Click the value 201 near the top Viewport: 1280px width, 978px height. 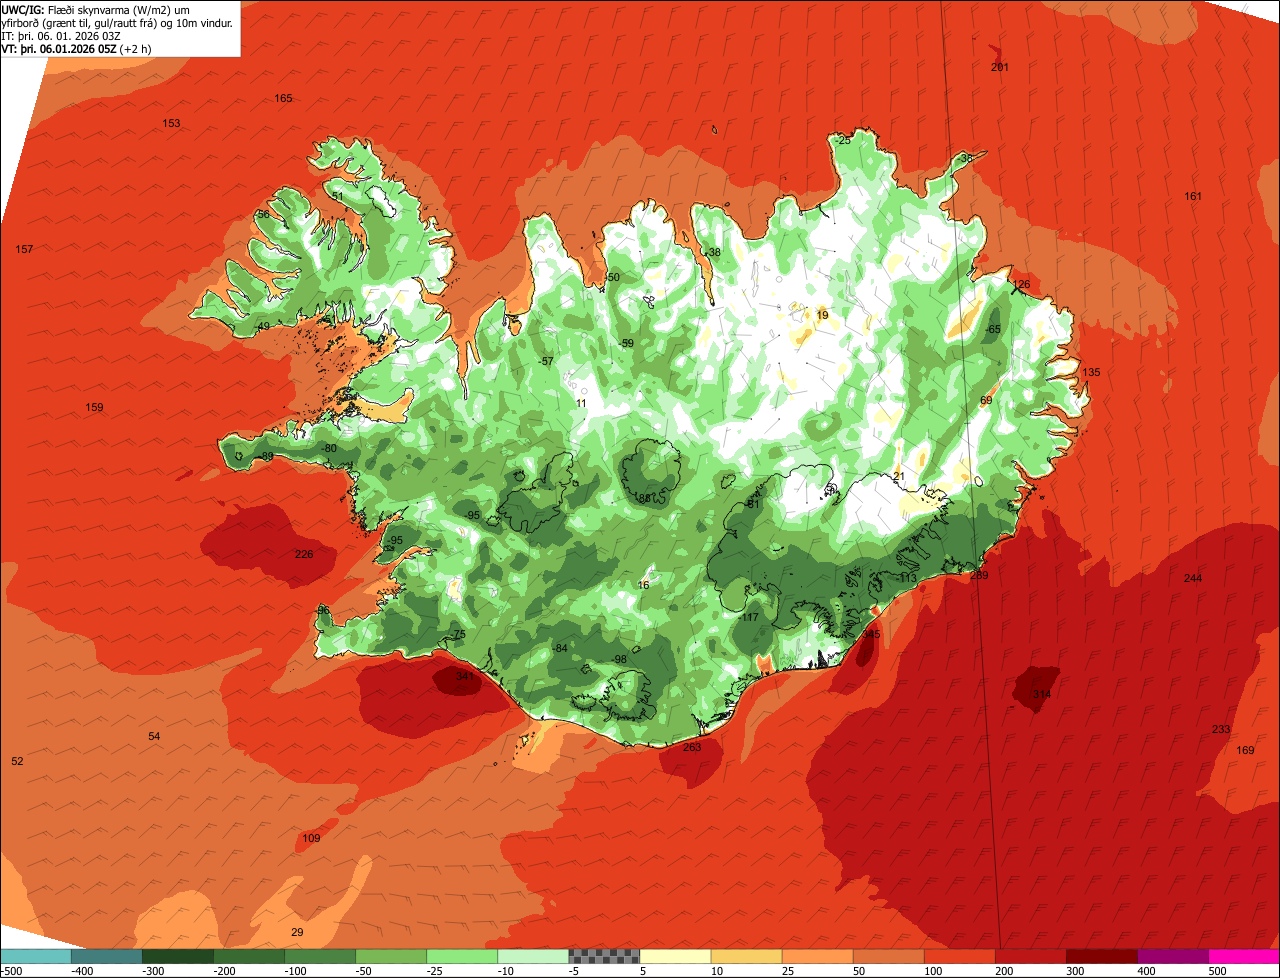click(x=1000, y=67)
